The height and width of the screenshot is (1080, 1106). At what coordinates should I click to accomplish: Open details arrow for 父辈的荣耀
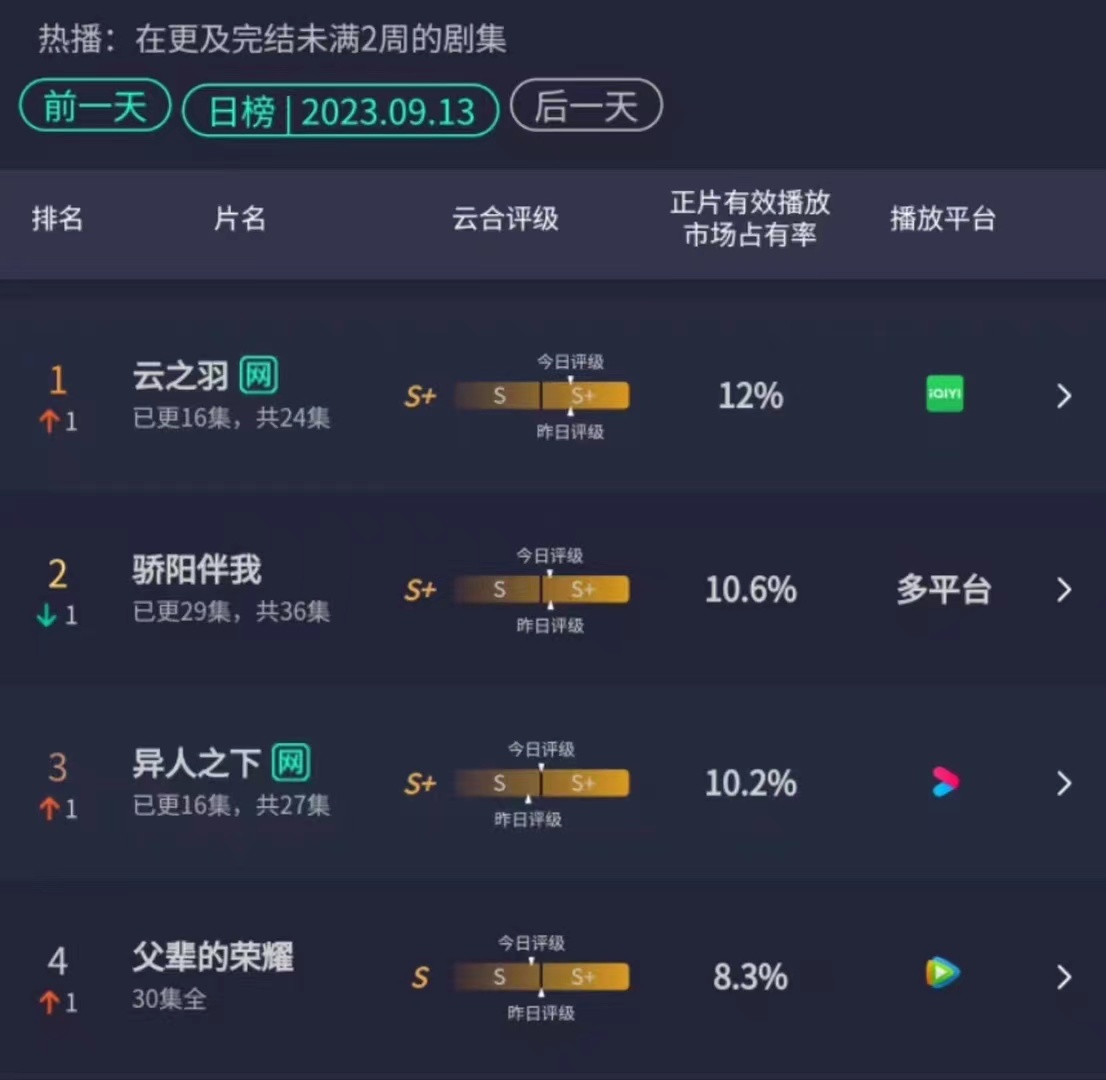1064,977
